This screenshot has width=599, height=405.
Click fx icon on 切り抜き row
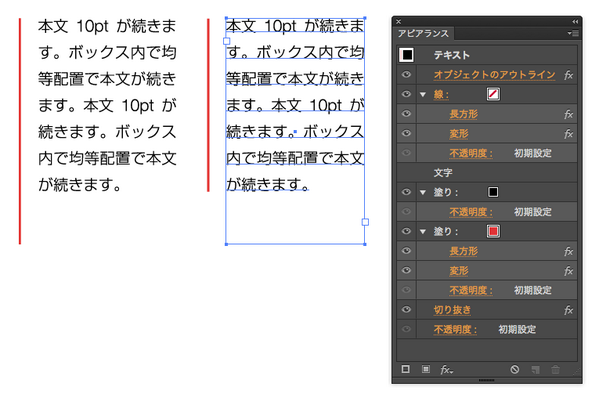(x=568, y=310)
